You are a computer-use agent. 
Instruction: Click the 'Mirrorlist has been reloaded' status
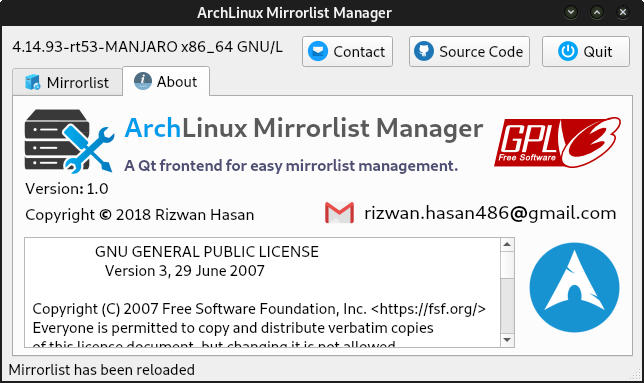(x=101, y=370)
